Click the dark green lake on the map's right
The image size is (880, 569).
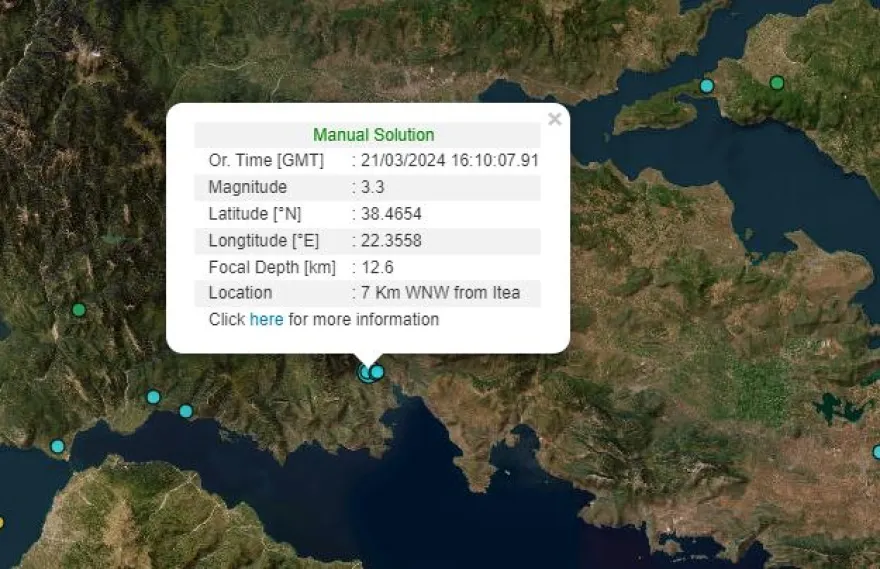coord(832,407)
